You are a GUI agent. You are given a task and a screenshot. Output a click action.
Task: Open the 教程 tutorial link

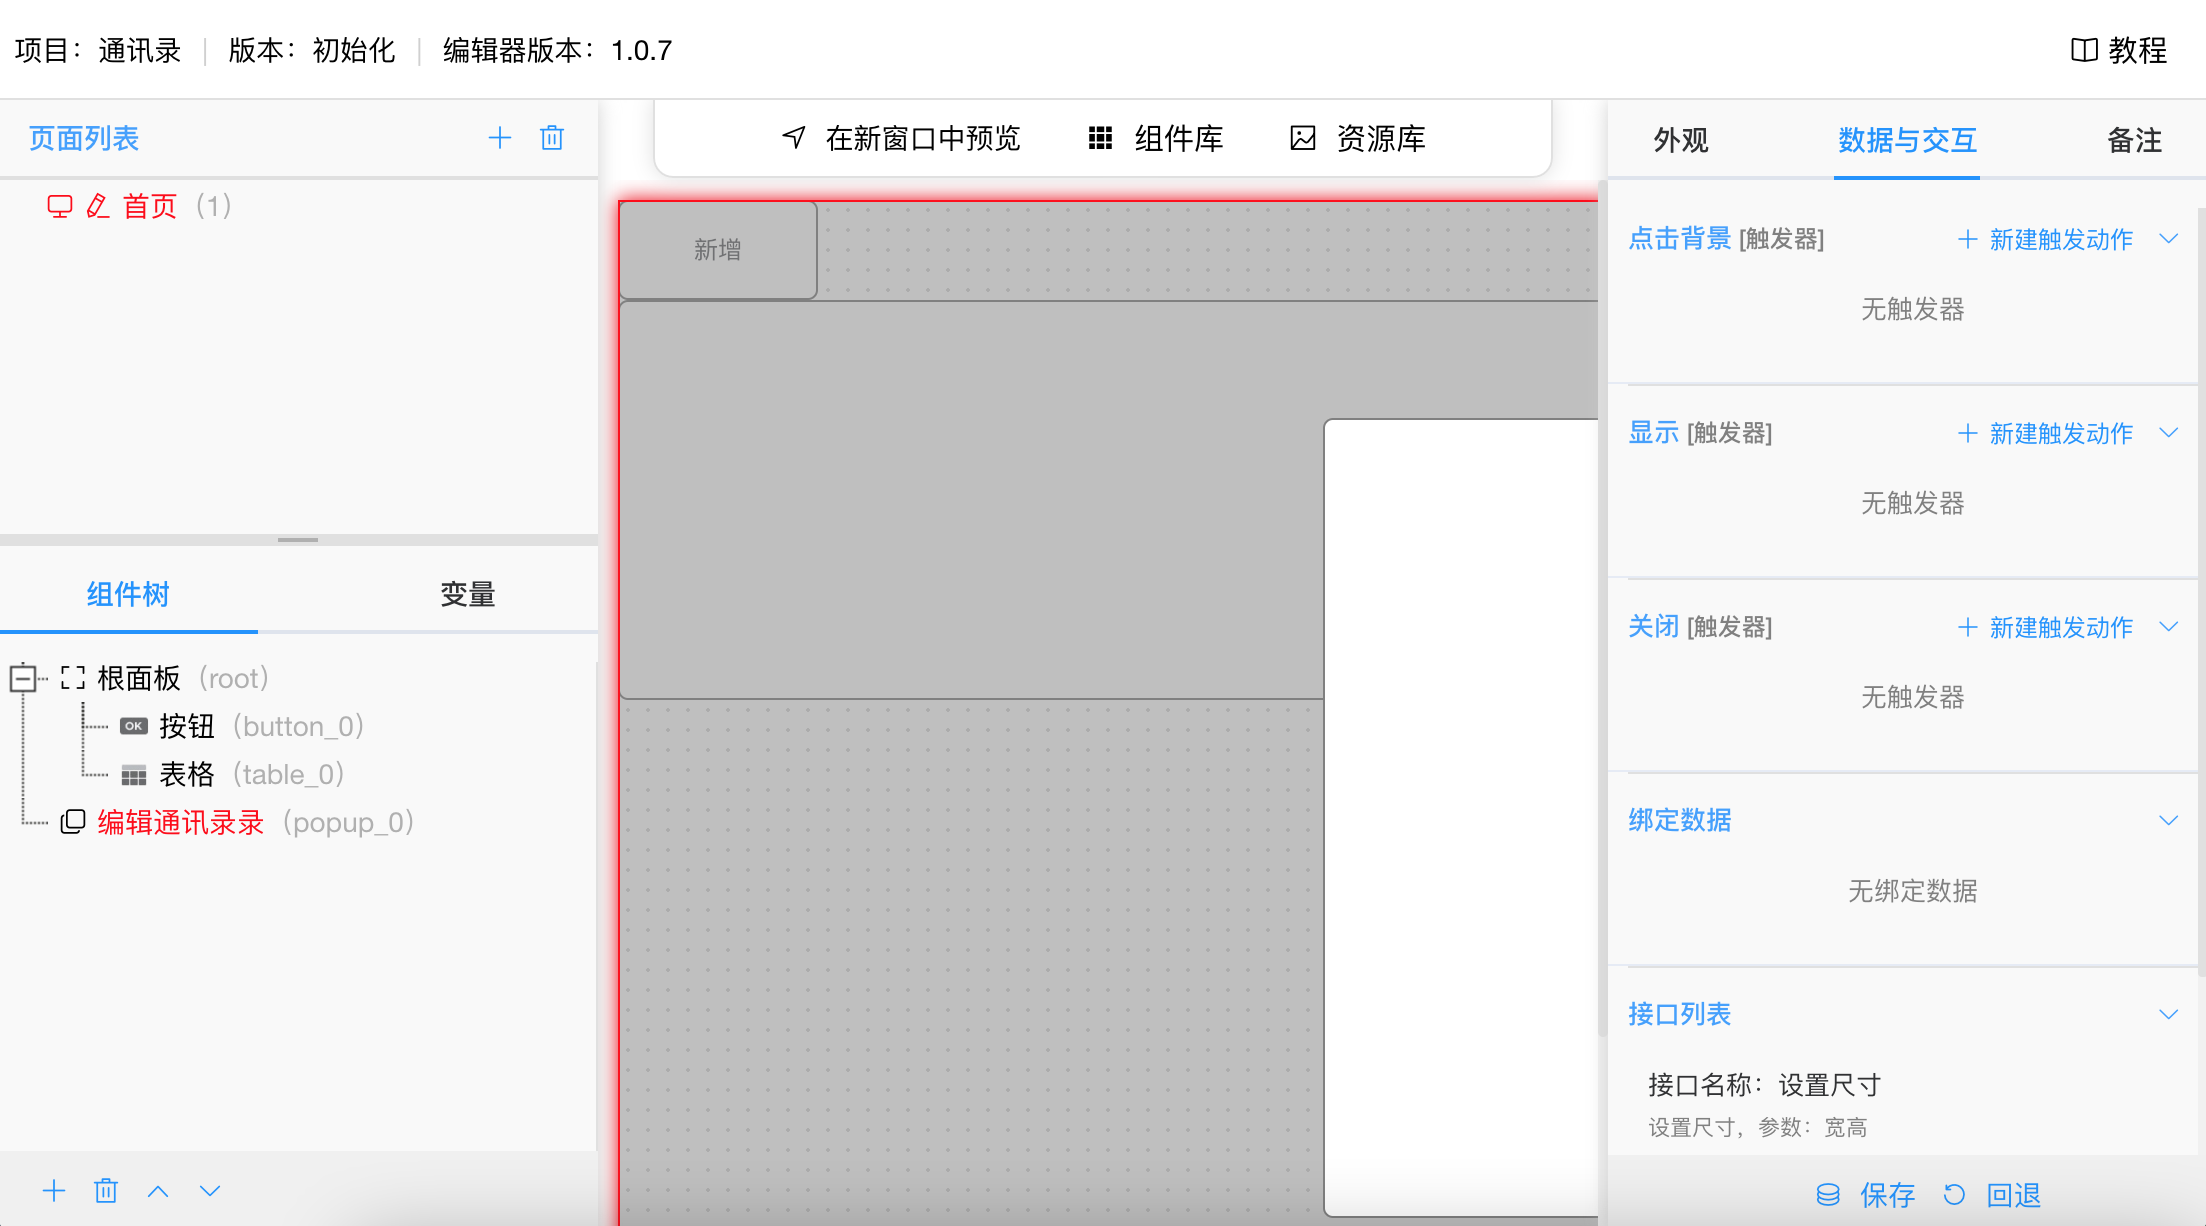(2119, 50)
